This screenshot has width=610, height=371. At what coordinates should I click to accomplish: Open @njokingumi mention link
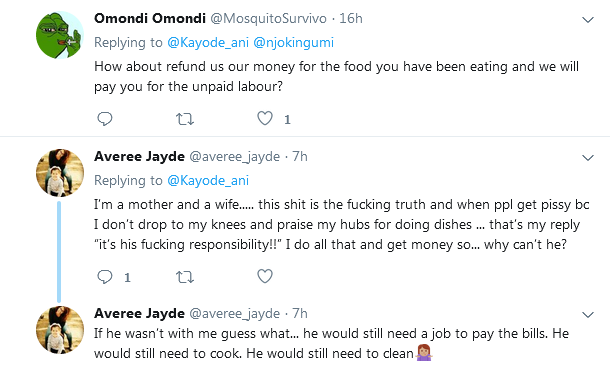pyautogui.click(x=293, y=42)
